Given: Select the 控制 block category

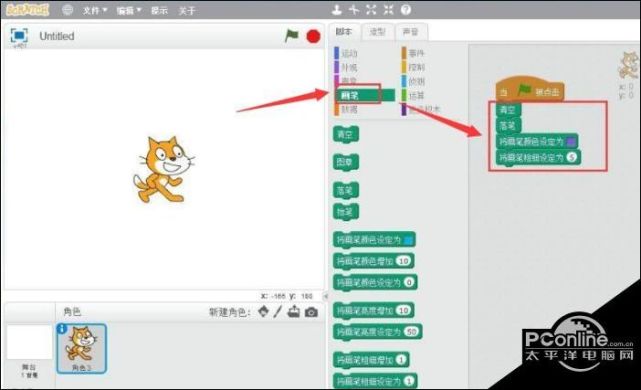Looking at the screenshot, I should point(413,67).
